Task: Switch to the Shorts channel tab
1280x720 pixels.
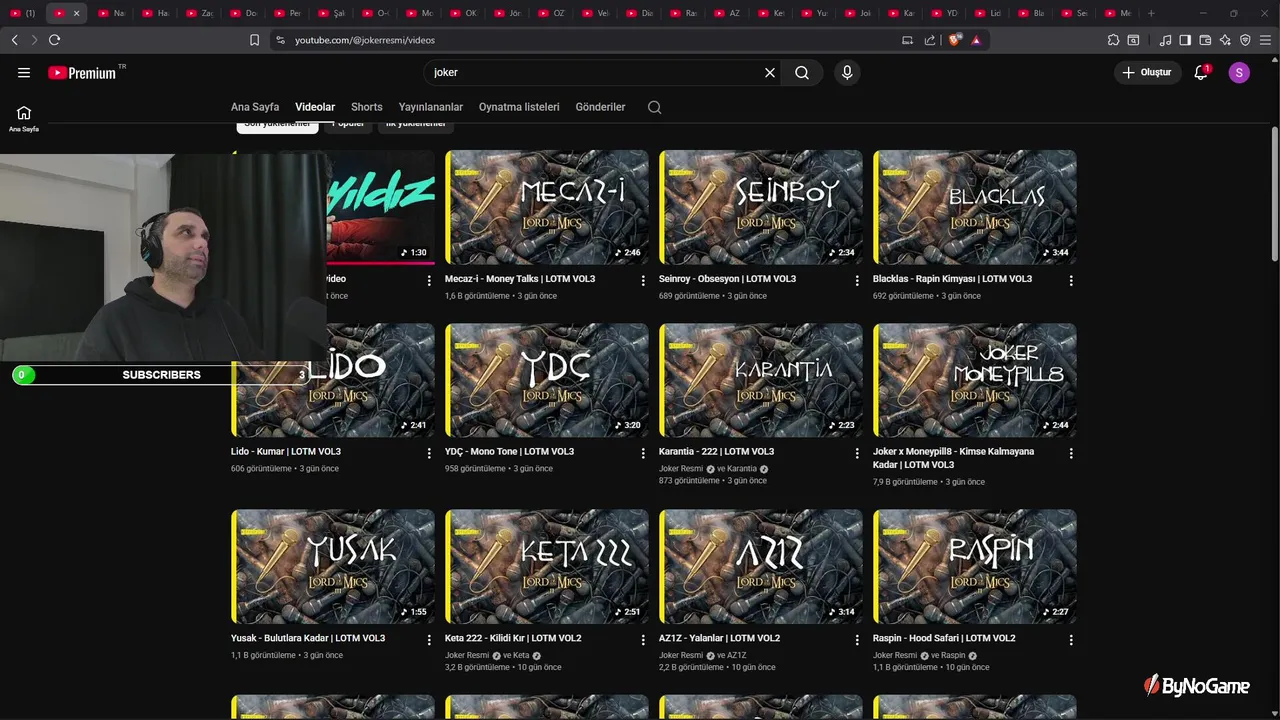Action: pyautogui.click(x=367, y=107)
